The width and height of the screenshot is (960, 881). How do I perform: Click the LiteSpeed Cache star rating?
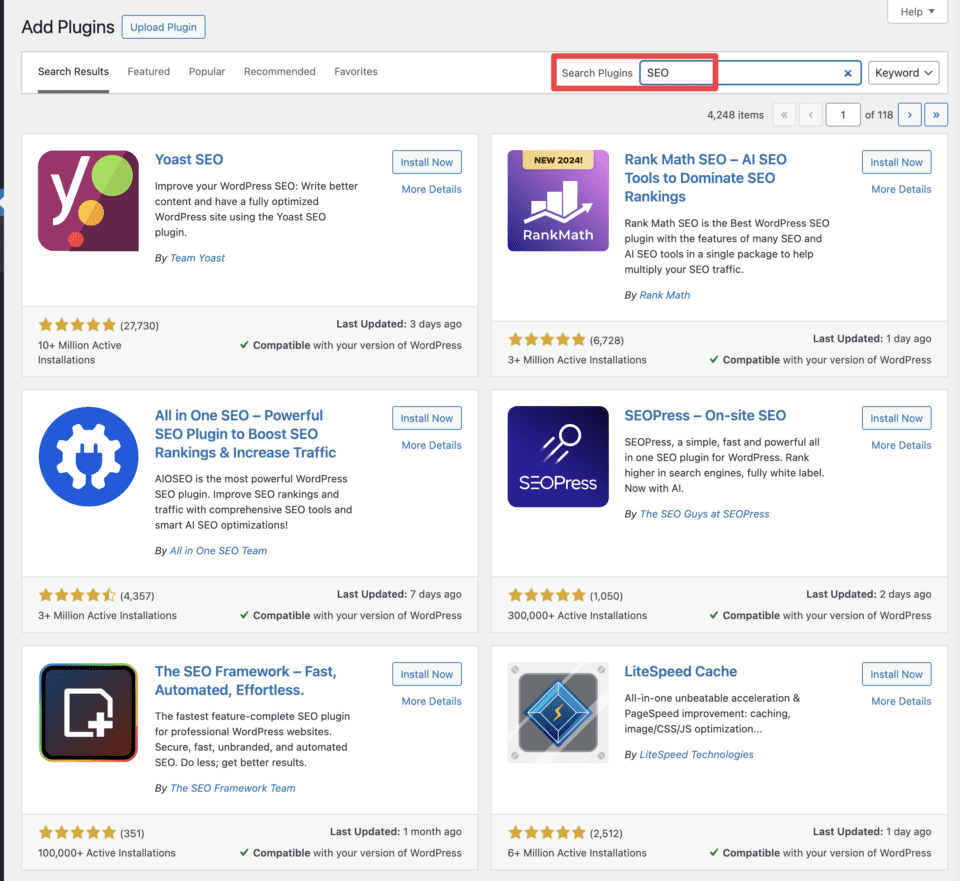click(x=547, y=833)
